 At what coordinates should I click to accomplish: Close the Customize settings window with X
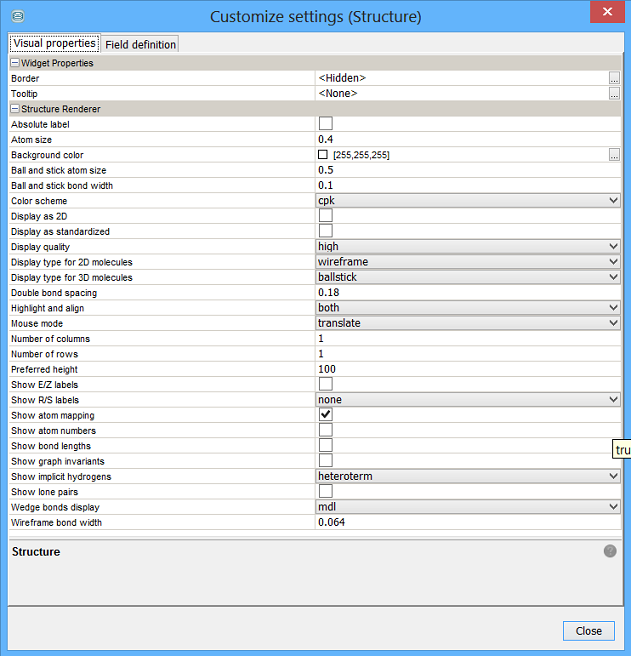pyautogui.click(x=606, y=14)
